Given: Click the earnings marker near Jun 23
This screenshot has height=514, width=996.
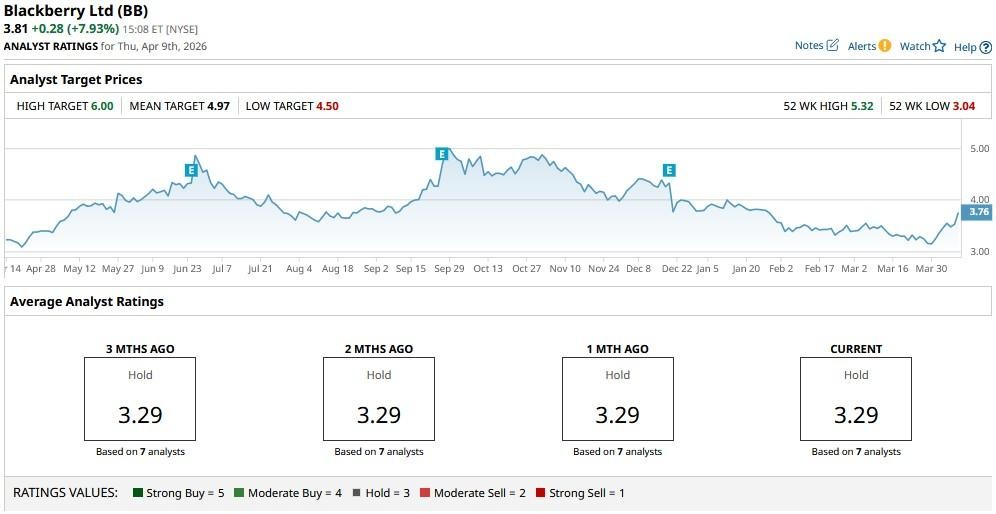Looking at the screenshot, I should tap(190, 170).
